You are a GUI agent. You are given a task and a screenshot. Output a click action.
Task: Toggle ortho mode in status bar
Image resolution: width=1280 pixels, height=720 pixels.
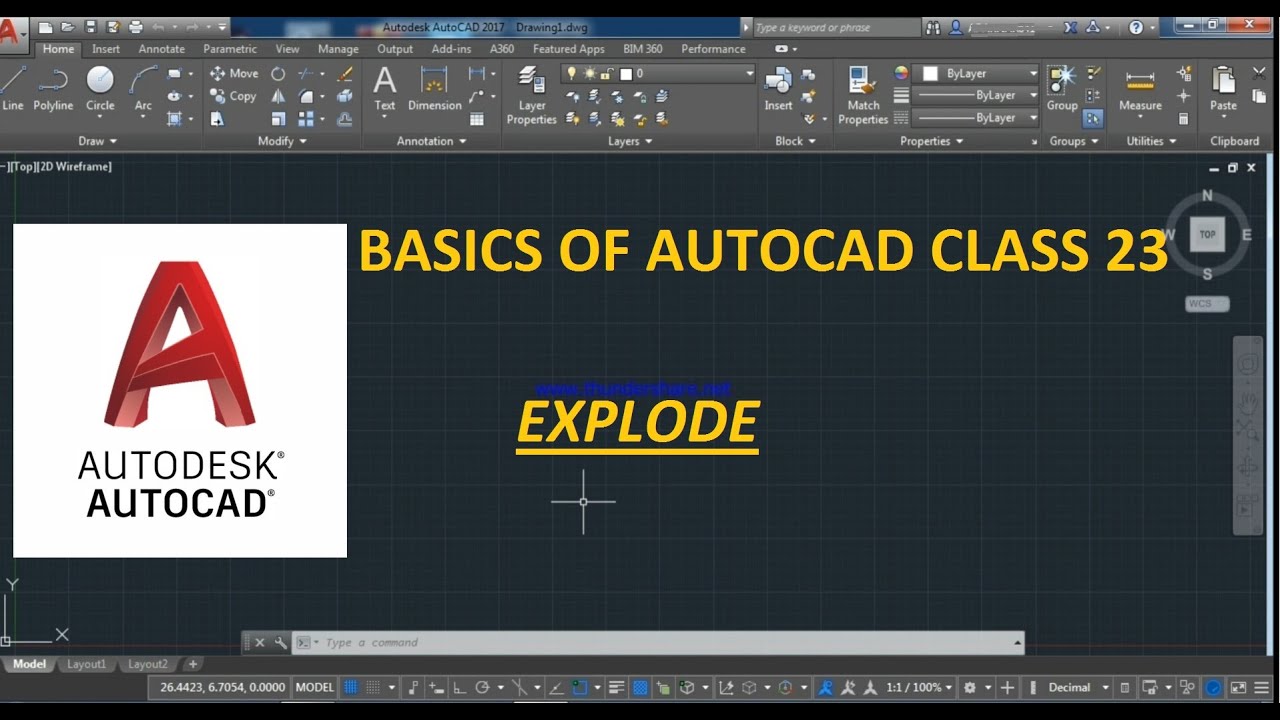[460, 687]
